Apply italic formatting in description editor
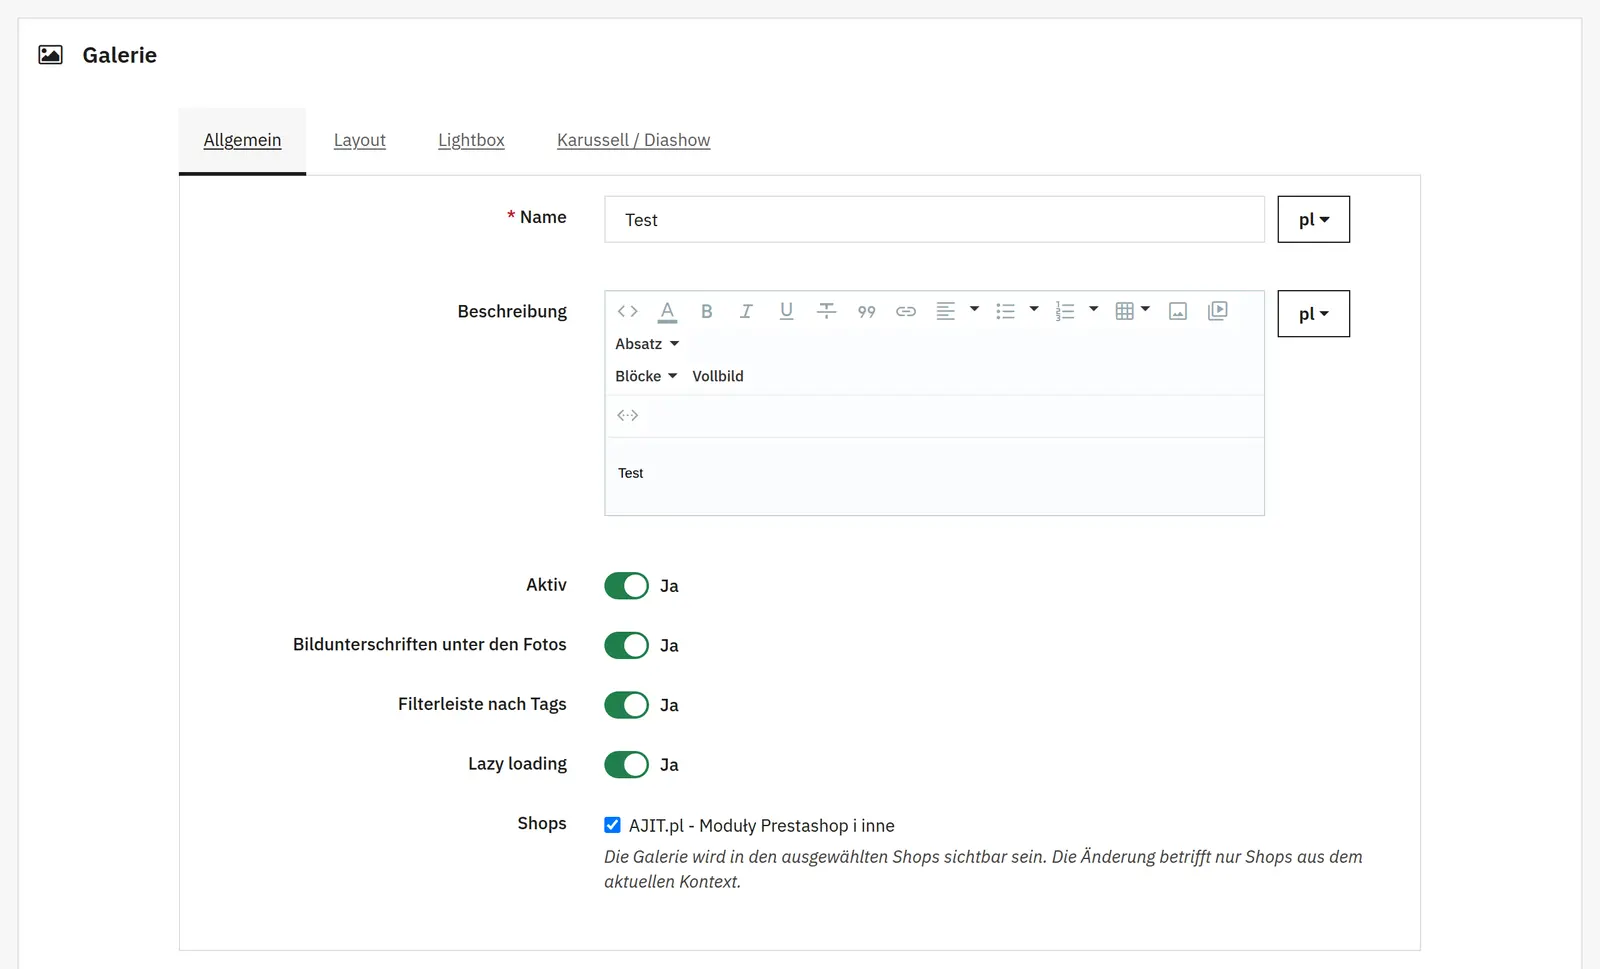This screenshot has width=1600, height=969. click(x=746, y=311)
